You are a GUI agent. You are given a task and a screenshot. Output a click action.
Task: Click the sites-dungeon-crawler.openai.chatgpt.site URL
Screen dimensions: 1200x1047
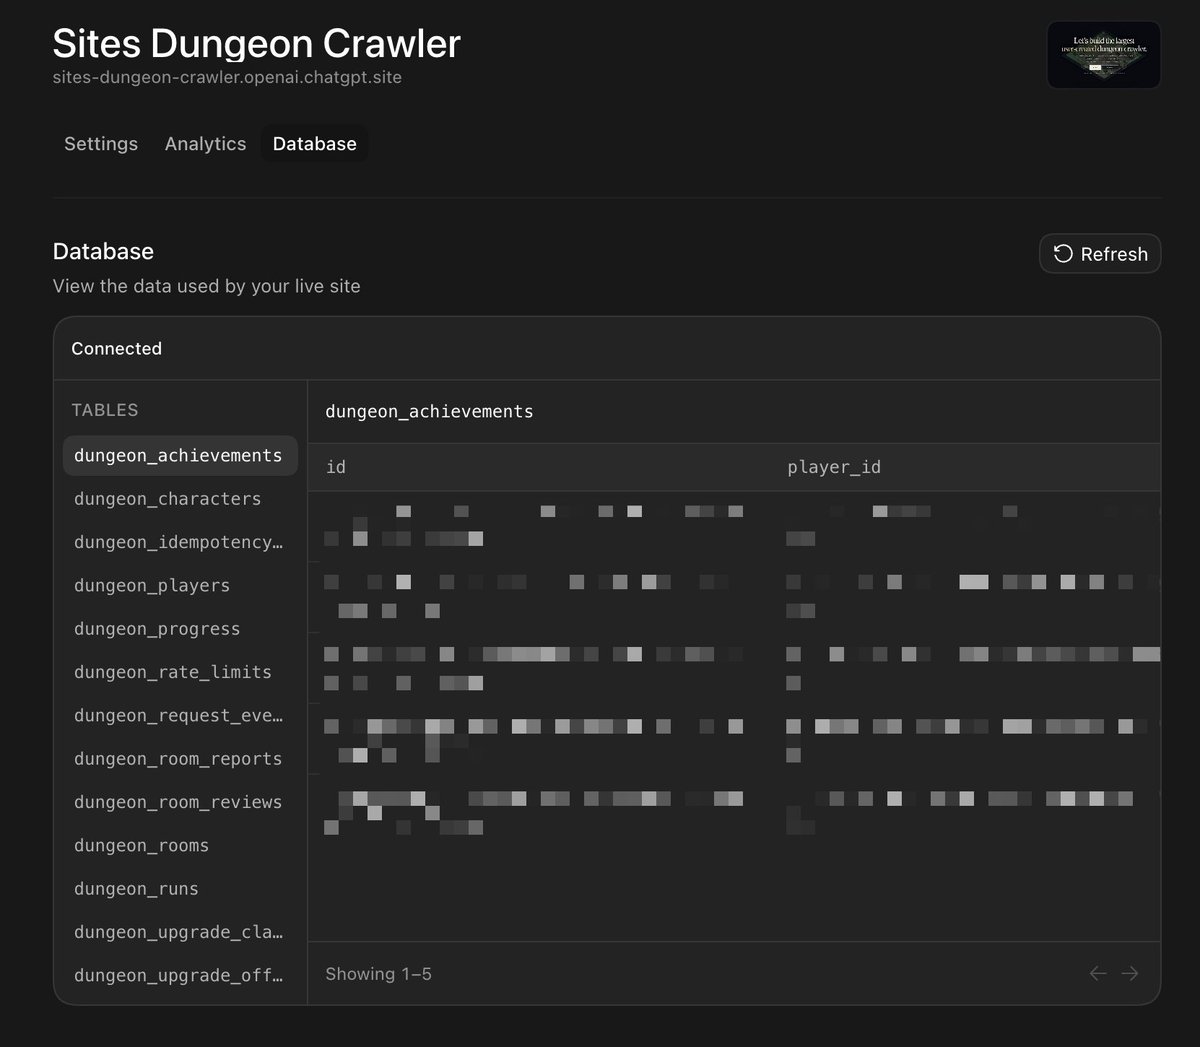[x=227, y=77]
